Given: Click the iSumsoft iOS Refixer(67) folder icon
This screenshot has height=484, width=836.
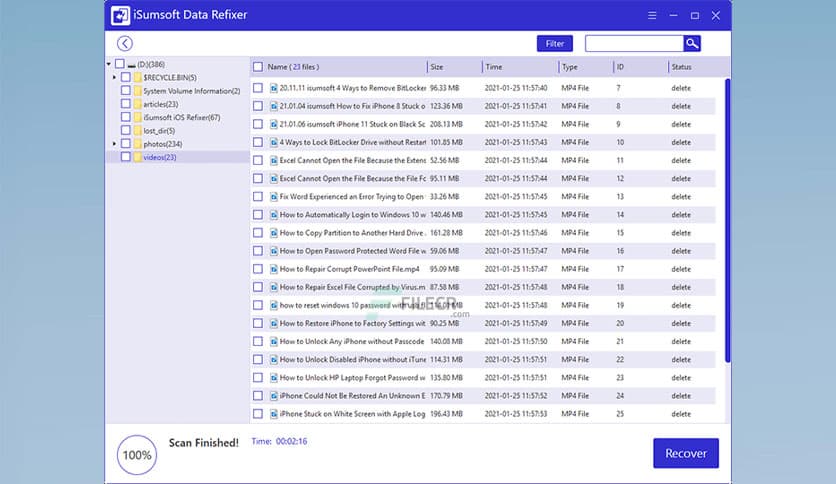Looking at the screenshot, I should pos(138,117).
